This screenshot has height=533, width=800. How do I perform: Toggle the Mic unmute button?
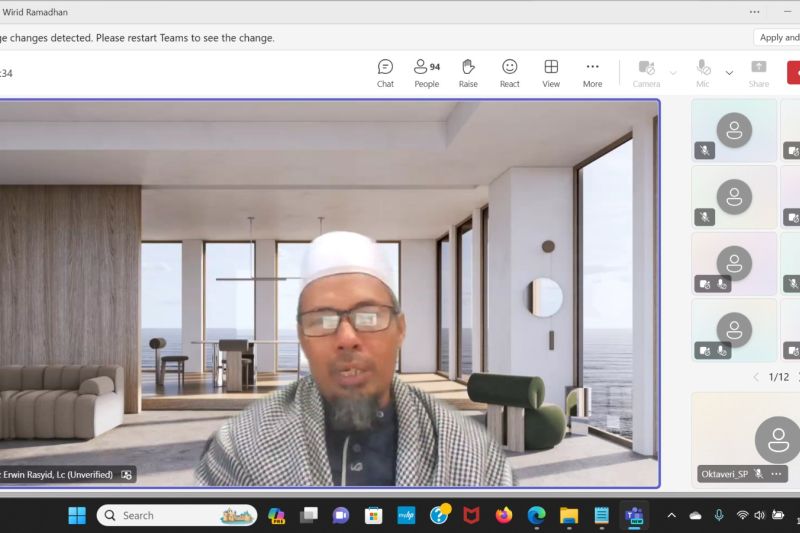[703, 72]
